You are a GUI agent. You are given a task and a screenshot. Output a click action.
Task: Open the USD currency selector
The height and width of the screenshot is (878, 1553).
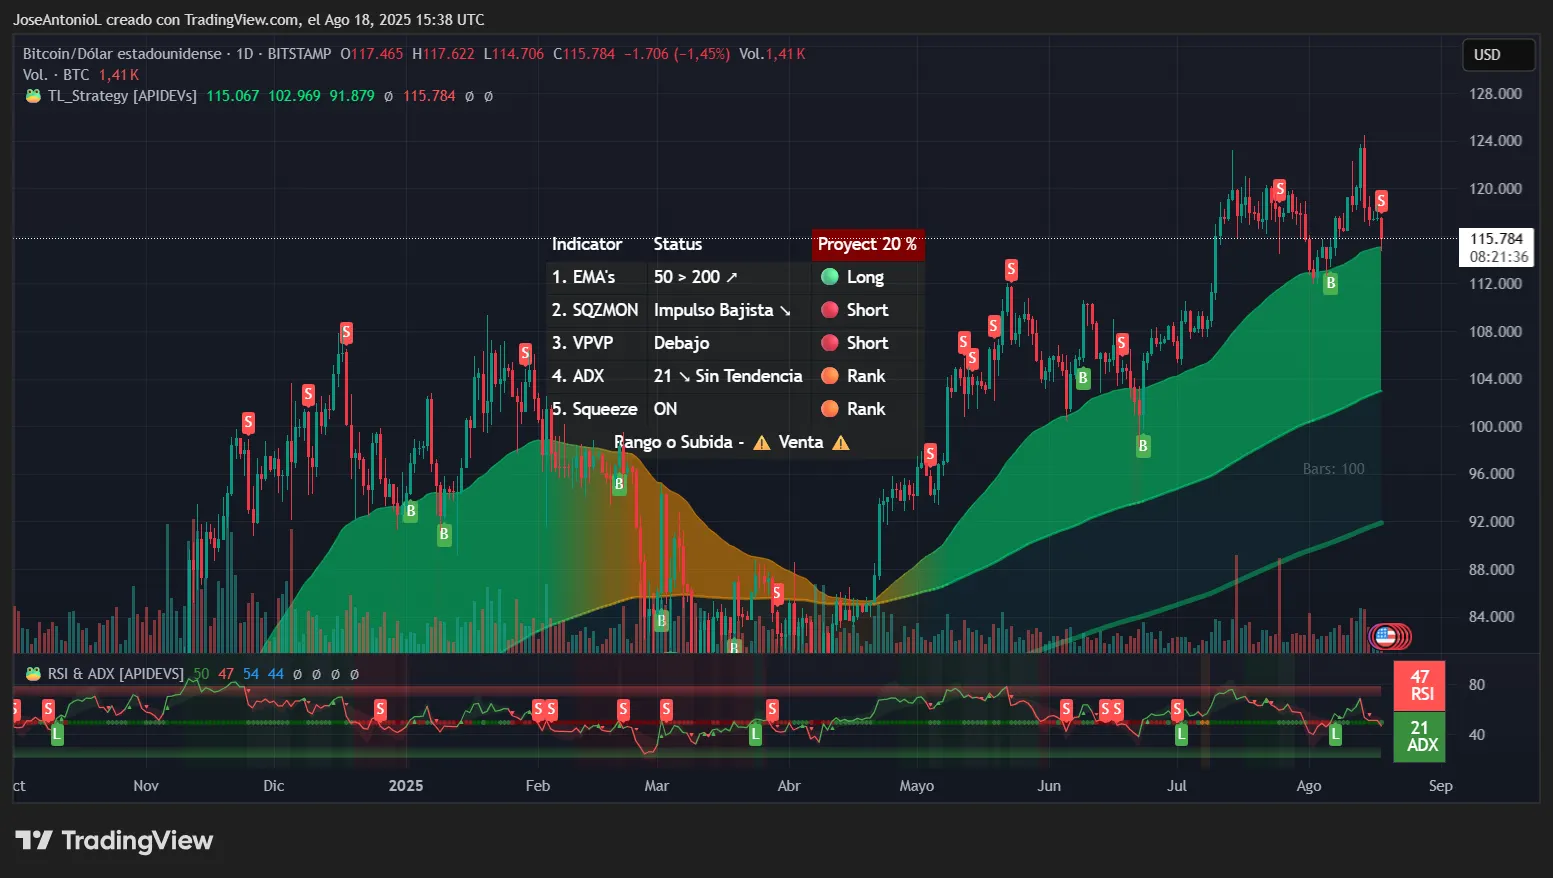coord(1496,55)
